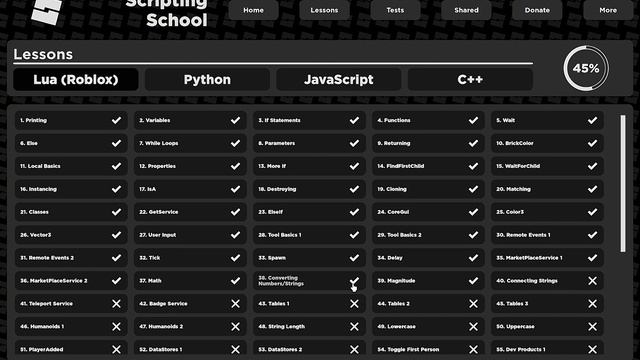Screen dimensions: 640x360
Task: Click the X icon beside 45. Tables 3
Action: (x=592, y=304)
